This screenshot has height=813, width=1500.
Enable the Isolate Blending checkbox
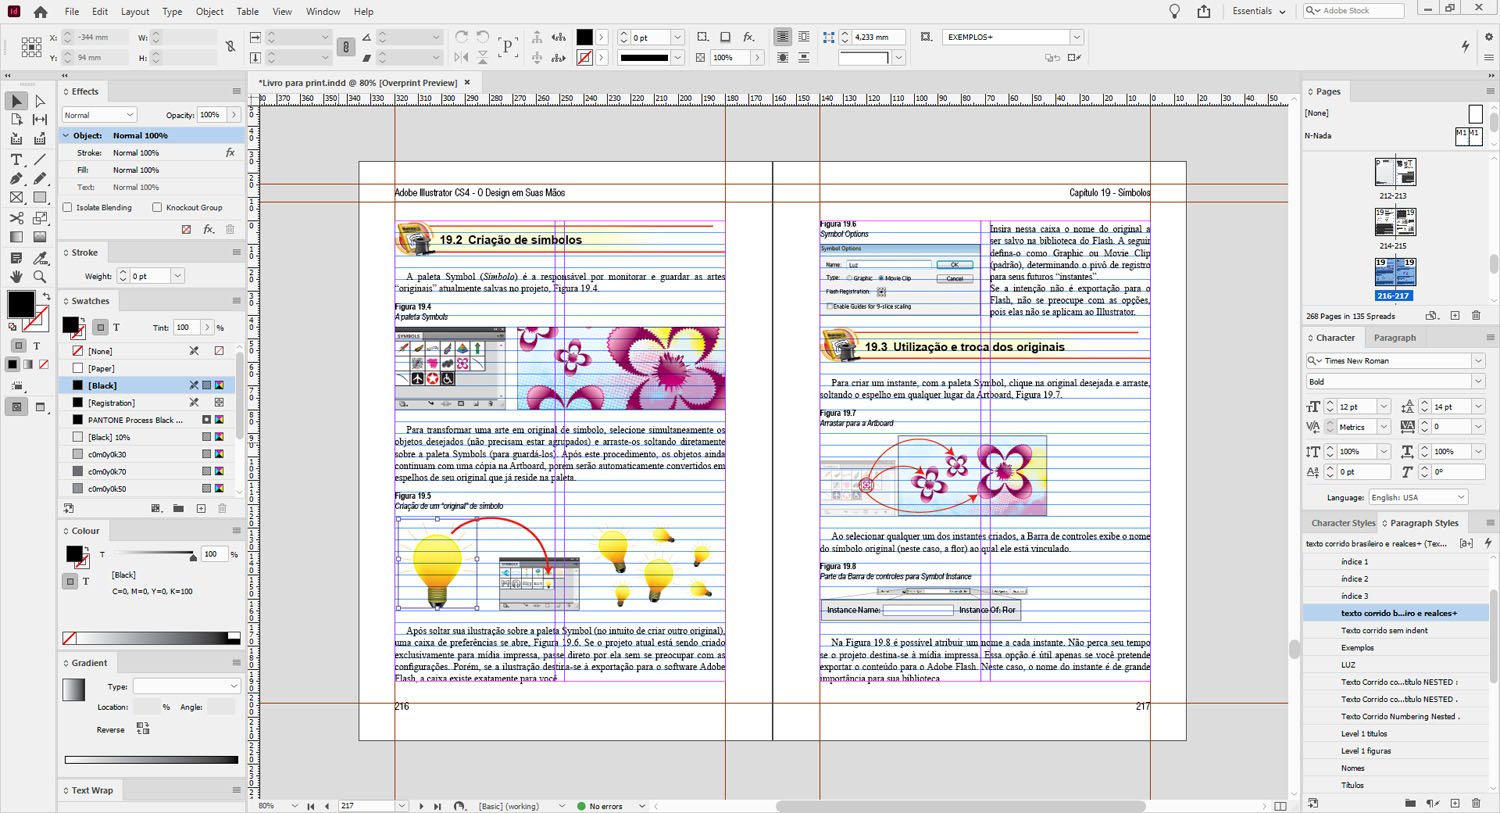[68, 207]
